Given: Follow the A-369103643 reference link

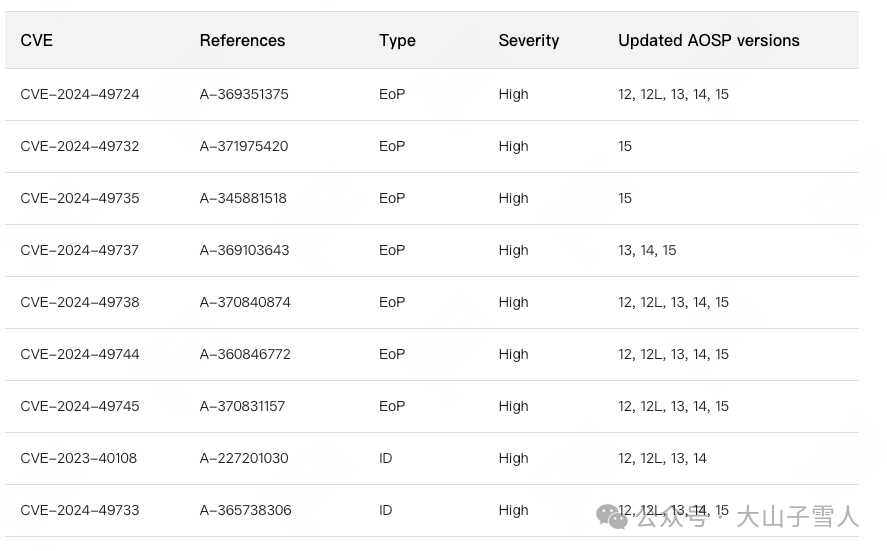Looking at the screenshot, I should 244,250.
